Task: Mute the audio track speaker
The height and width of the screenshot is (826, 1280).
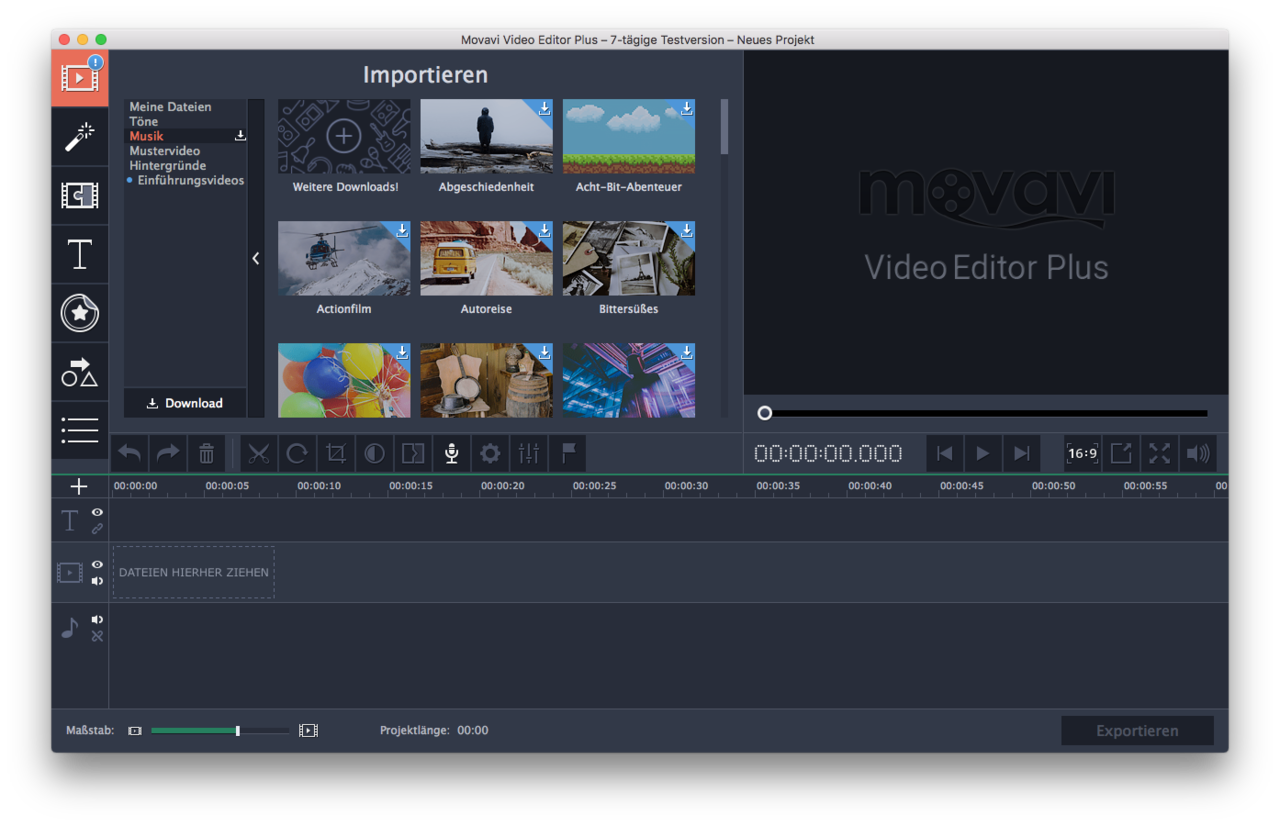Action: point(97,620)
